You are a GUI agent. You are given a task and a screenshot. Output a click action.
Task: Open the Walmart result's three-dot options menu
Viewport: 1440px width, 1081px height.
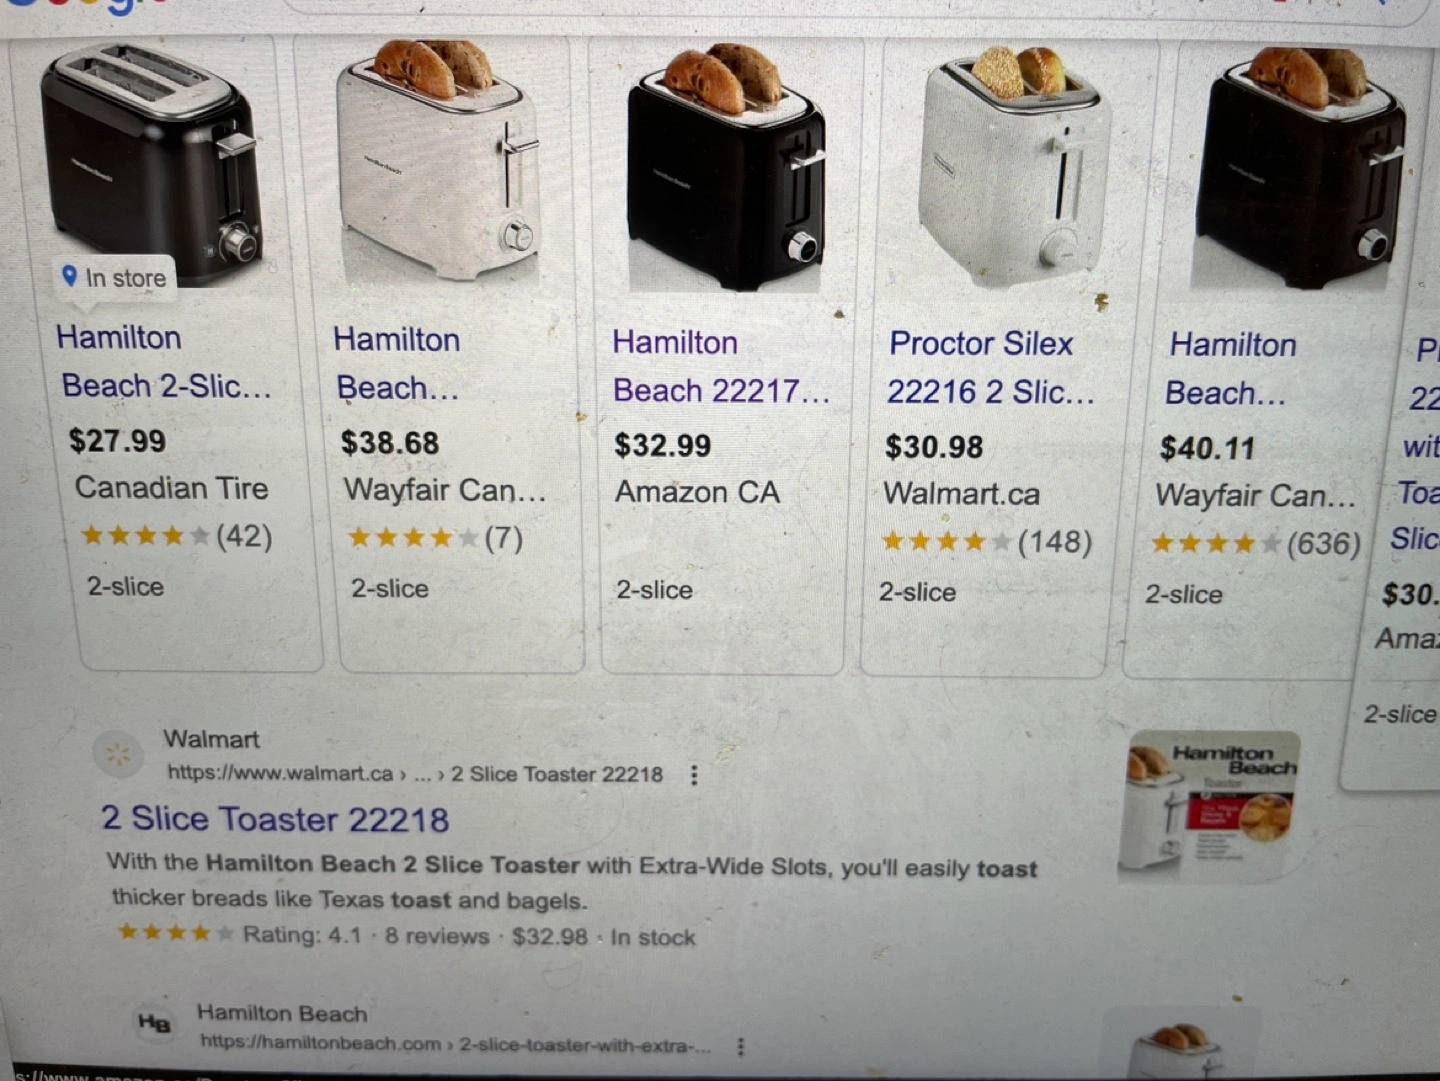click(694, 775)
